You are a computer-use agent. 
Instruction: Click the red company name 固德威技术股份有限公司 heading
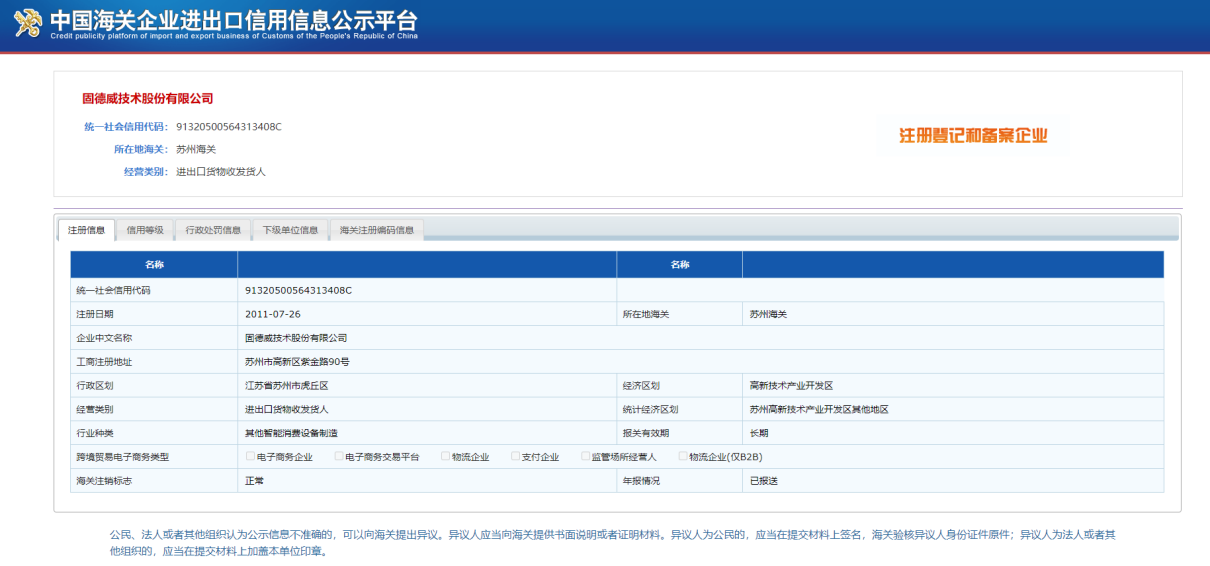pyautogui.click(x=148, y=99)
